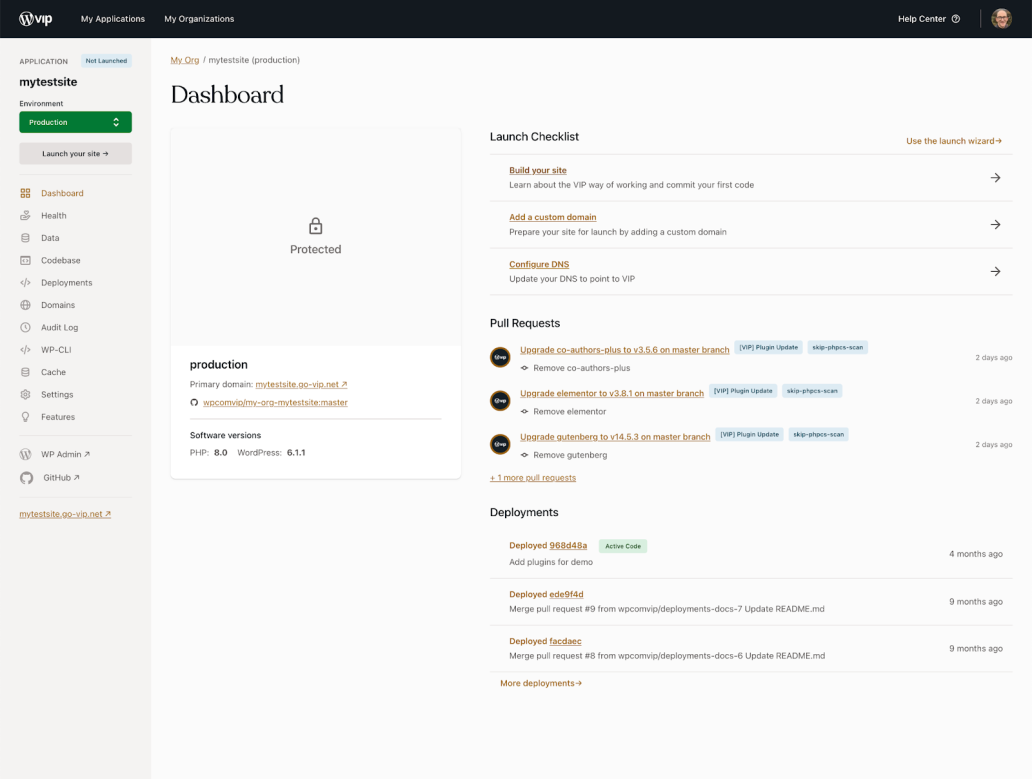Screen dimensions: 1032x779
Task: Open sidebar mytestsite.go-vip.net link at bottom
Action: pos(65,514)
